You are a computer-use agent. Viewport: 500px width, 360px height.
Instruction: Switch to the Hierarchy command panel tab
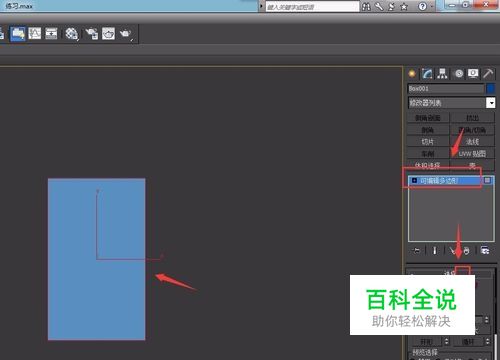tap(442, 73)
